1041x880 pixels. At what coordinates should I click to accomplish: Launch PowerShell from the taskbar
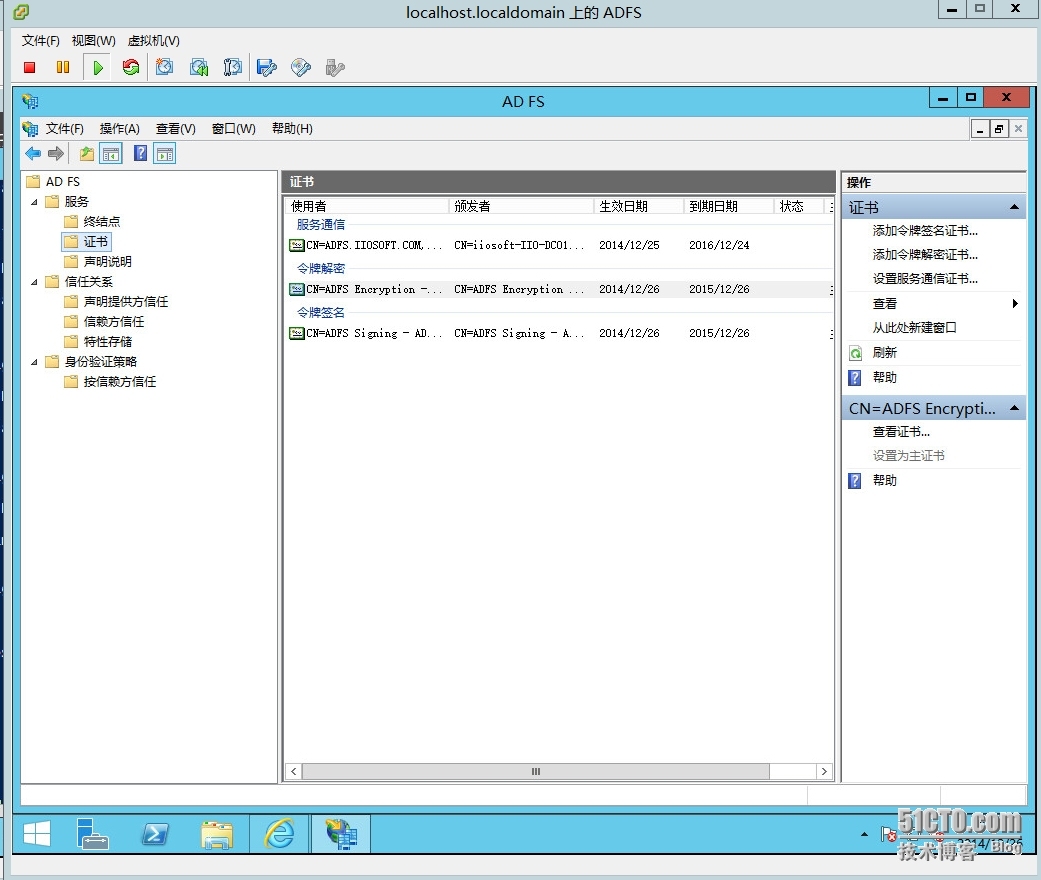coord(155,834)
